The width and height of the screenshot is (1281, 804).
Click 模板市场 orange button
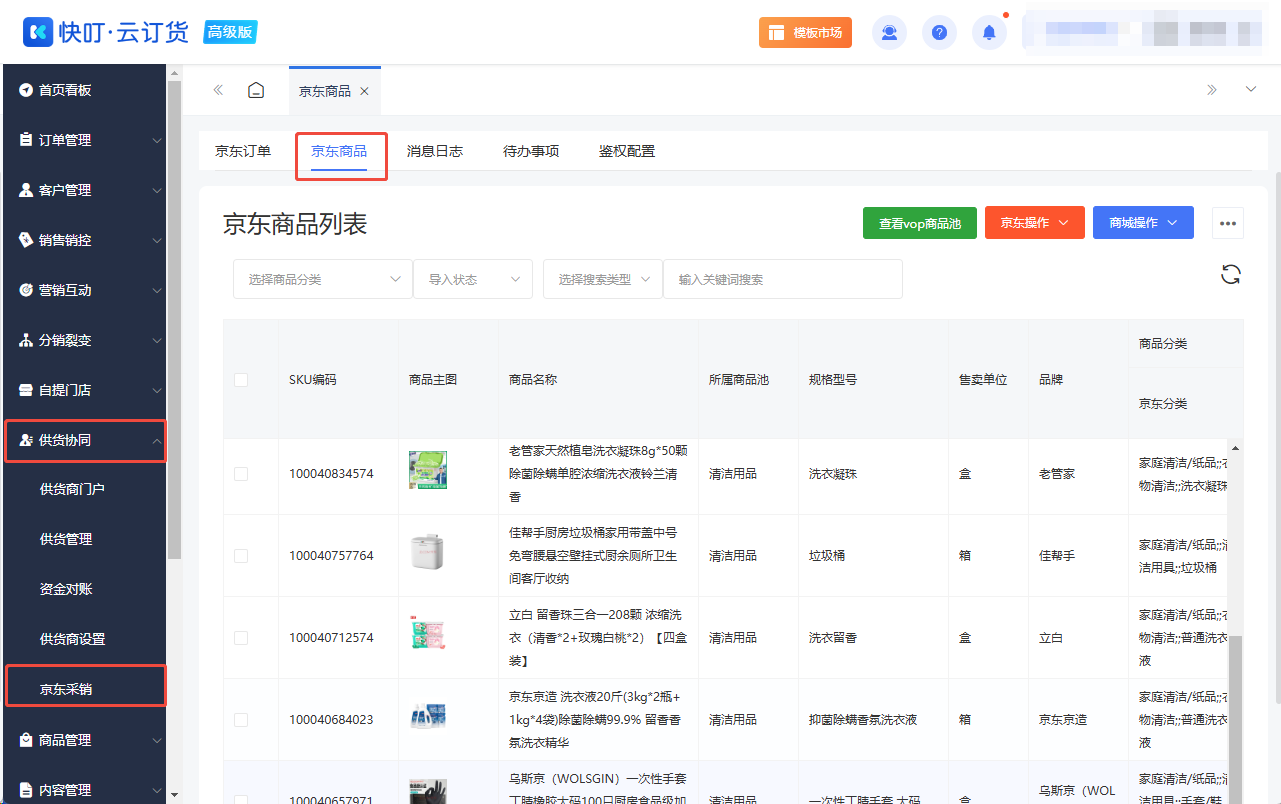805,33
